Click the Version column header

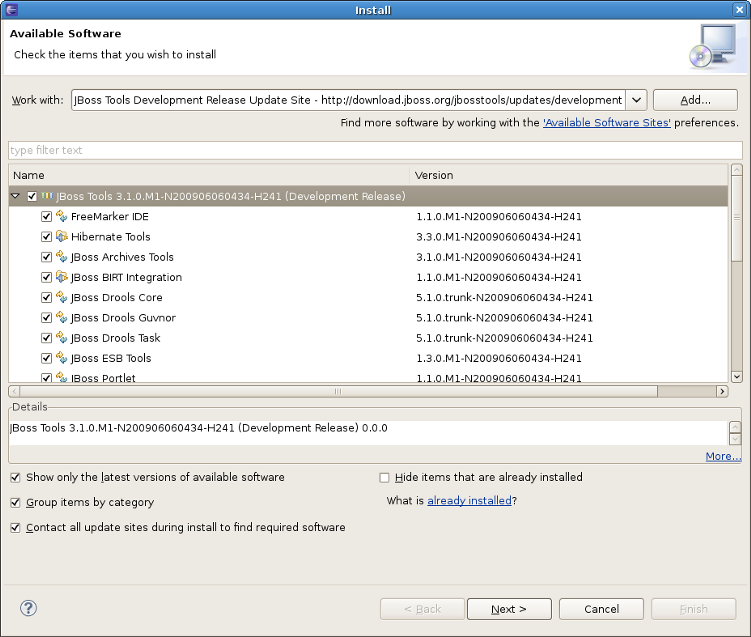tap(569, 175)
